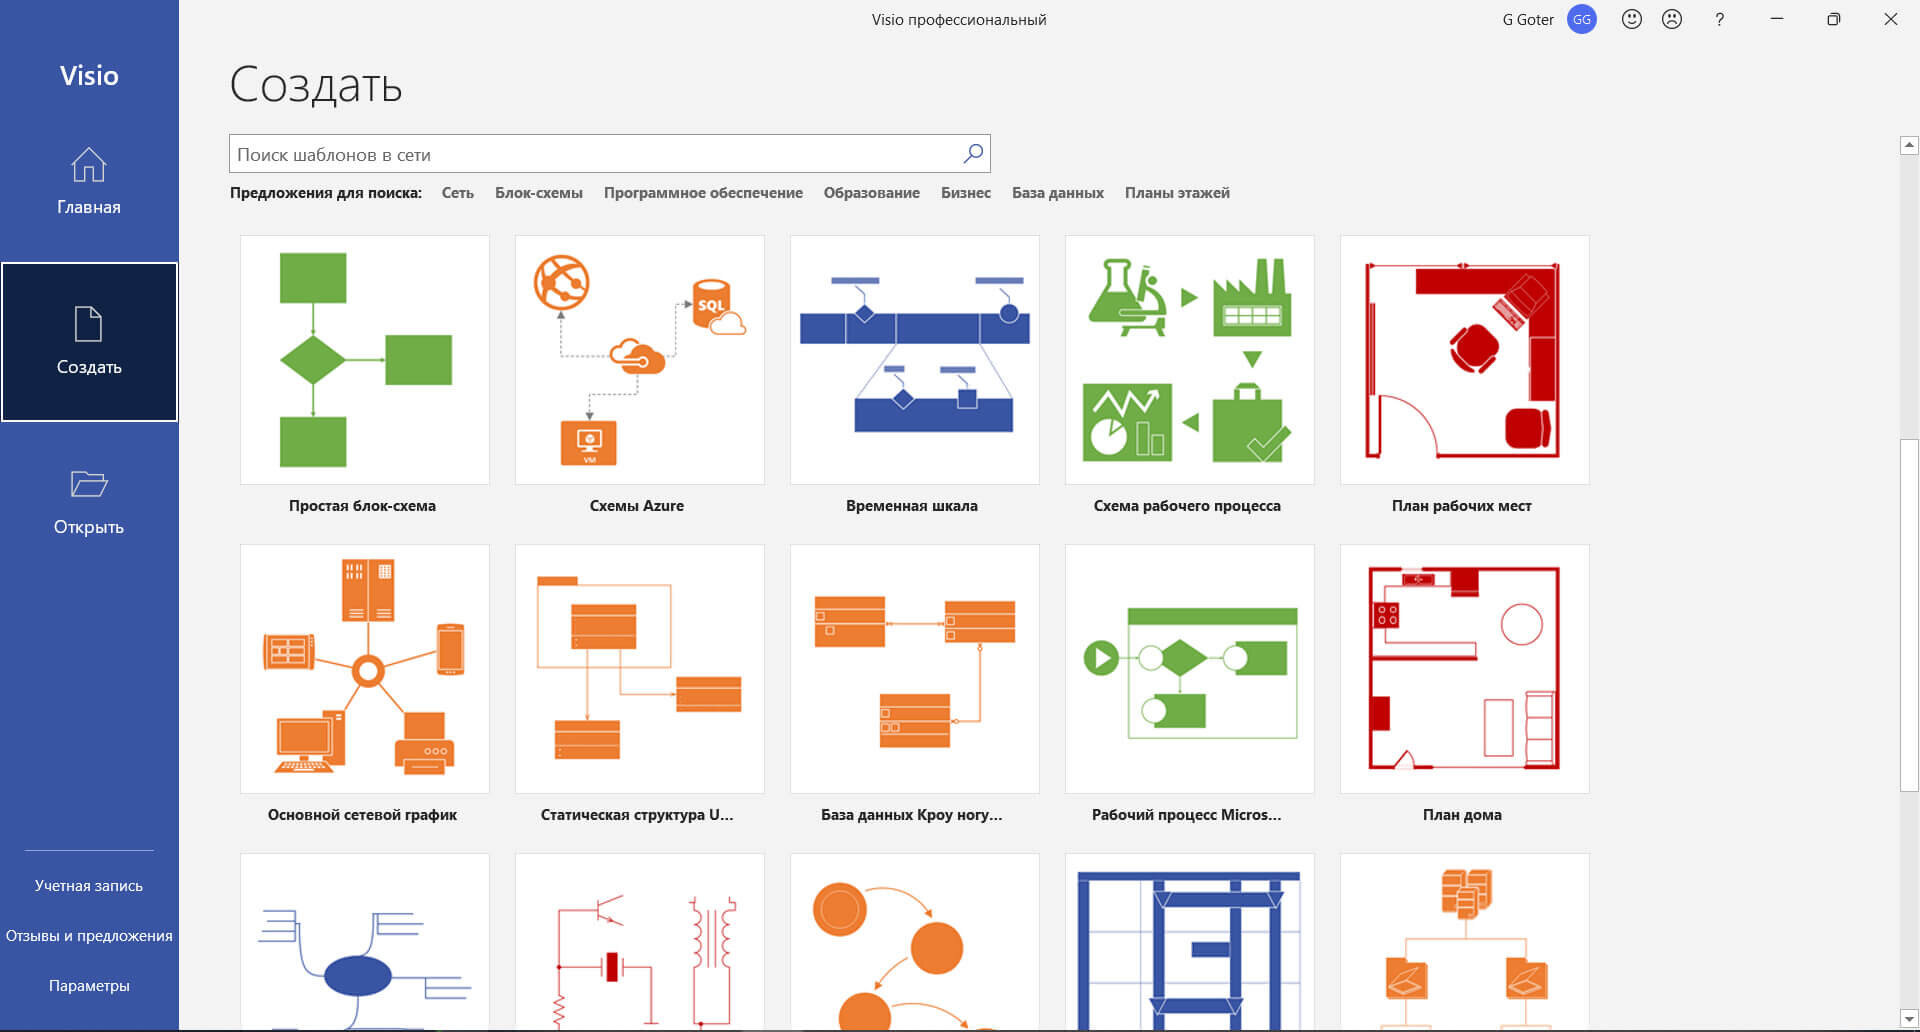Viewport: 1920px width, 1032px height.
Task: Click the Основной сетевой график caption
Action: pyautogui.click(x=362, y=815)
